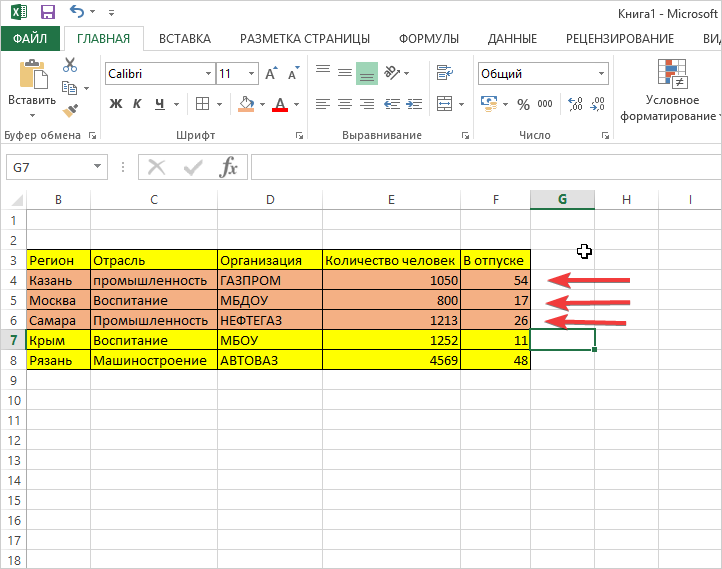Image resolution: width=722 pixels, height=569 pixels.
Task: Click the Undo arrow icon
Action: [x=78, y=13]
